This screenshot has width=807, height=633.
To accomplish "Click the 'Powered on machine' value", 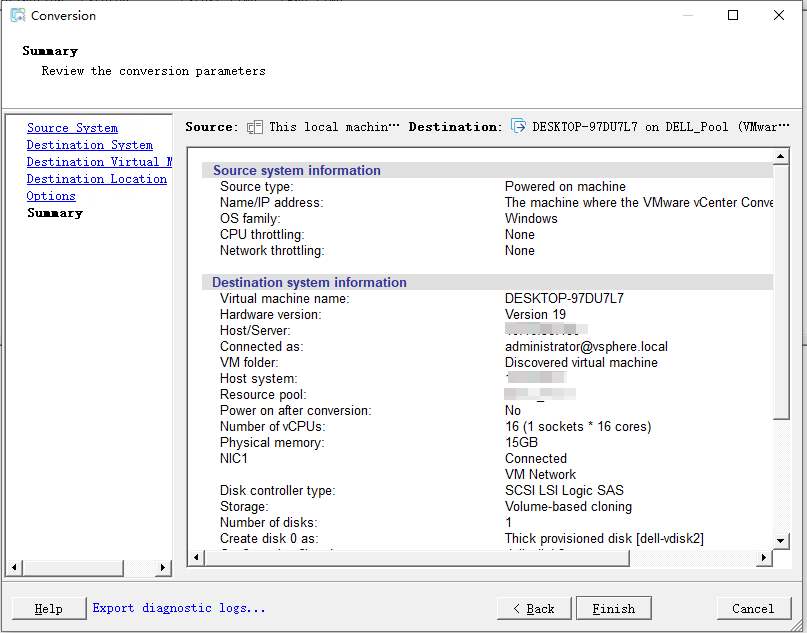I will point(565,186).
